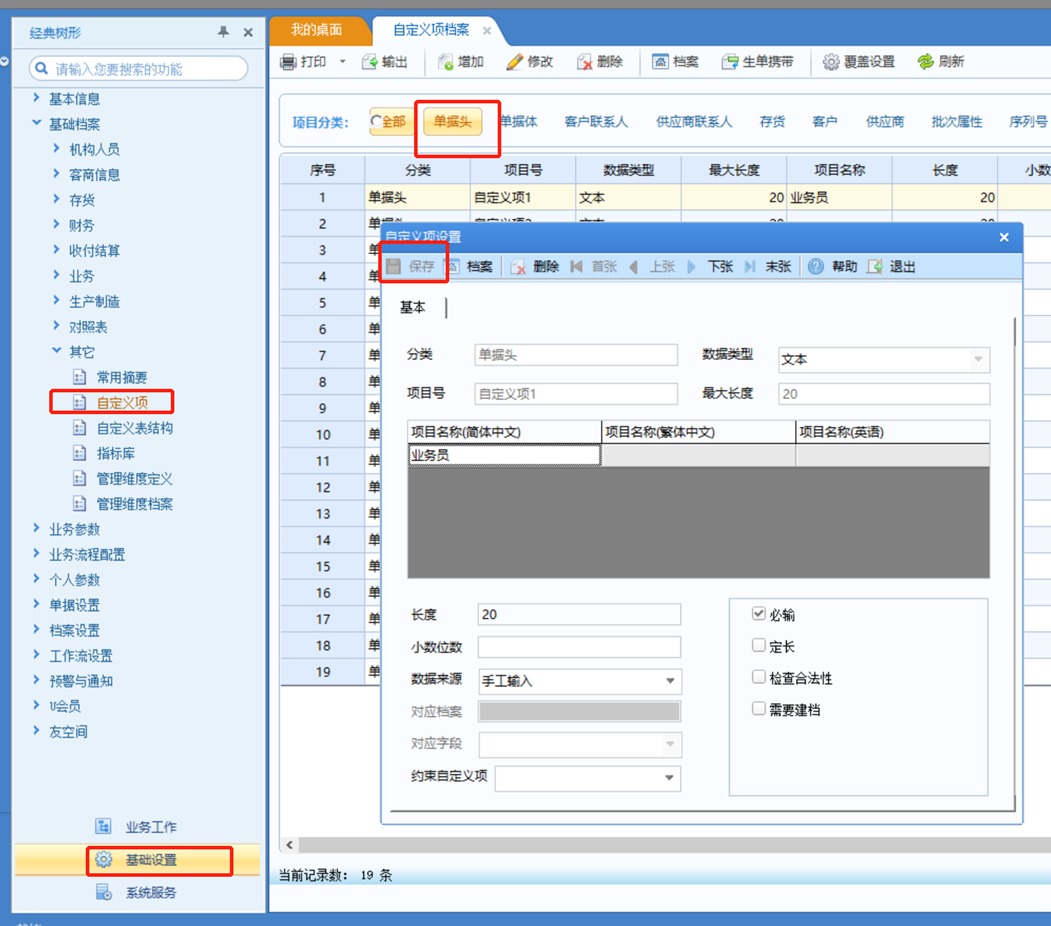Collapse 基础档案 tree node
Screen dimensions: 1051x926
tap(36, 123)
